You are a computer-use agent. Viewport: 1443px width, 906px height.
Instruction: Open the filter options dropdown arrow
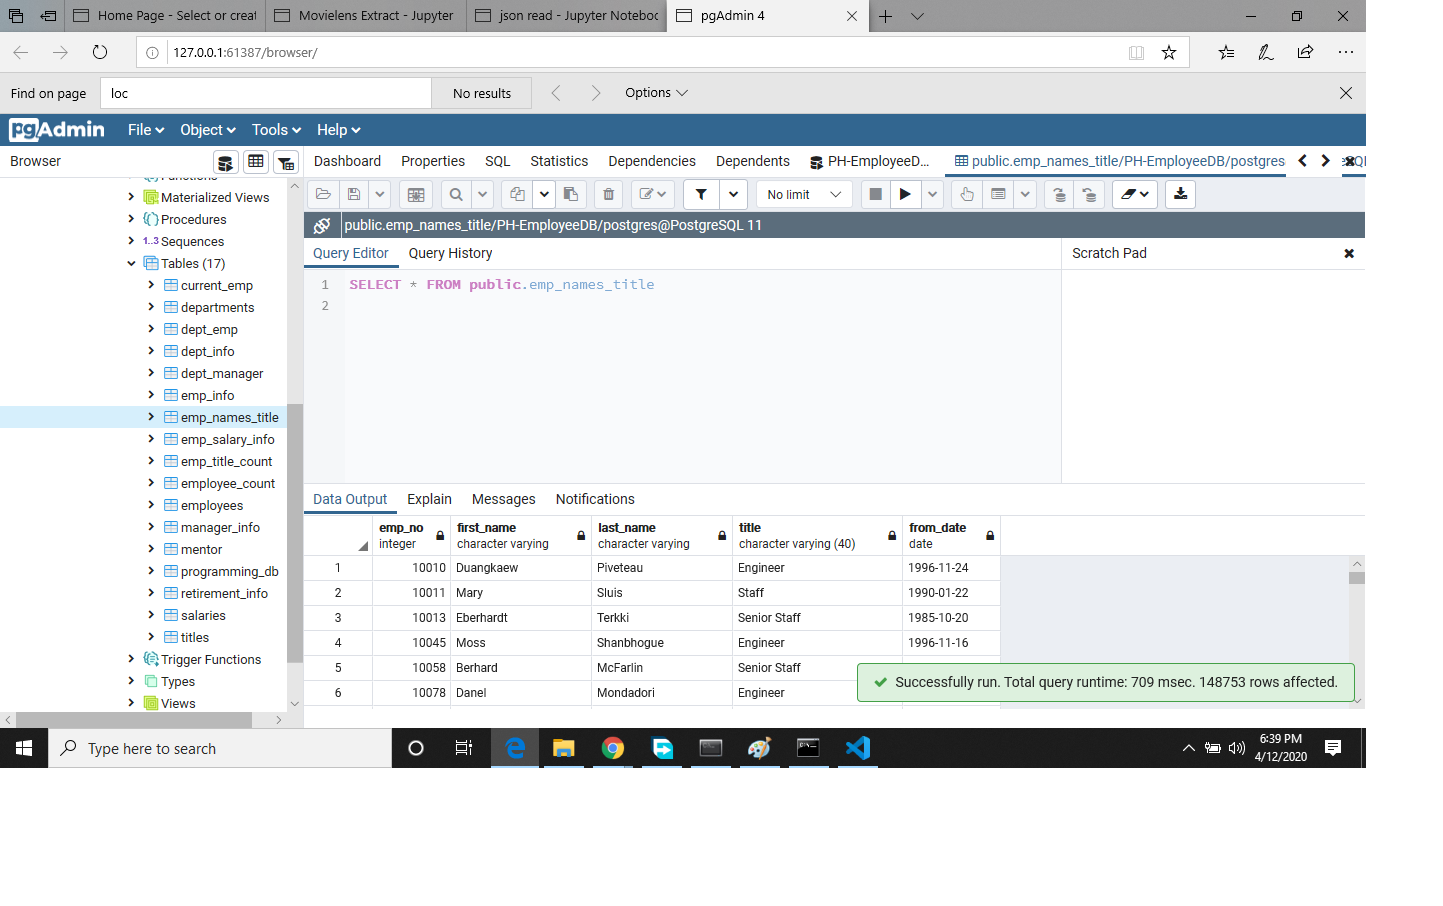pos(734,194)
